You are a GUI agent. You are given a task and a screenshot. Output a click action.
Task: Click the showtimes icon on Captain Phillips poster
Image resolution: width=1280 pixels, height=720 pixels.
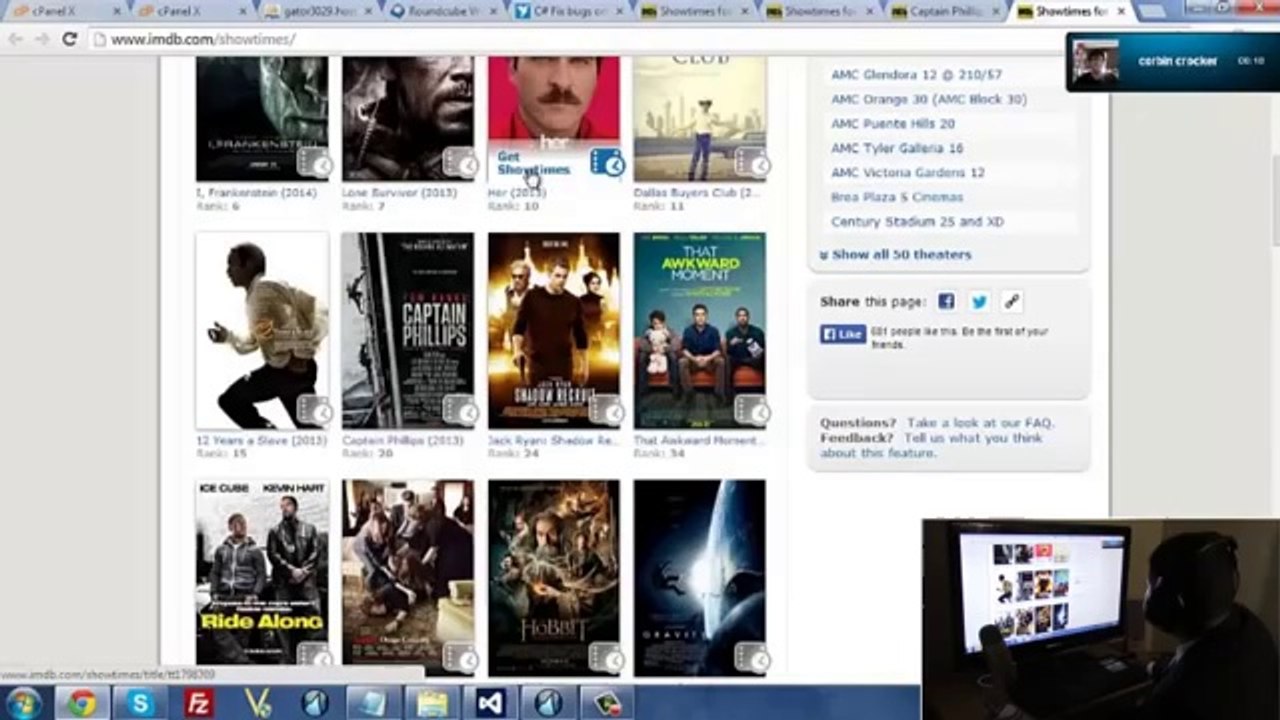coord(460,411)
